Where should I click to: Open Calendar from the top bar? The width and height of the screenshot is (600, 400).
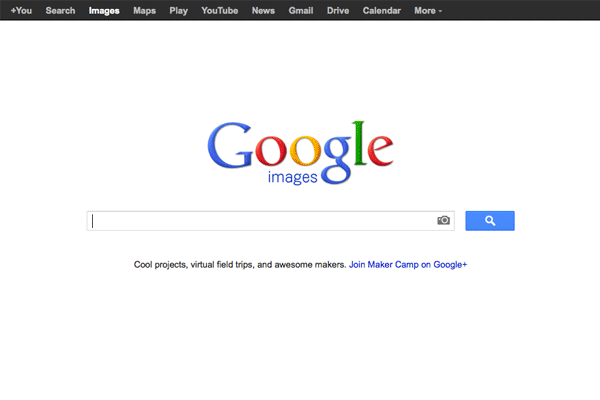[382, 11]
